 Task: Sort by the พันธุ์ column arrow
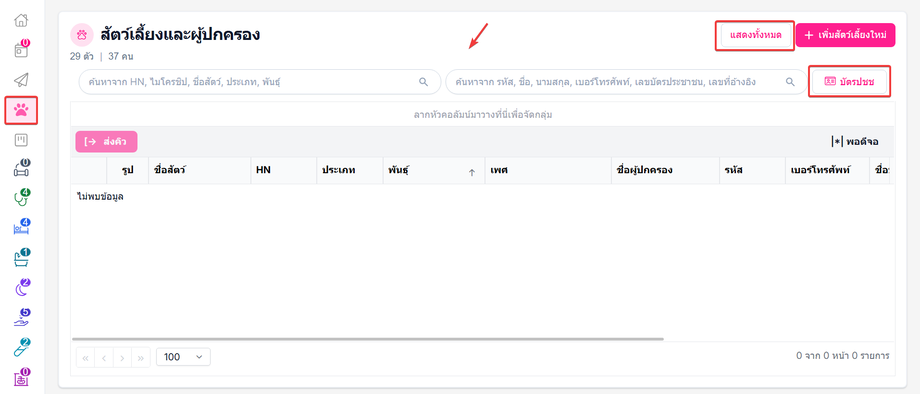(x=471, y=172)
